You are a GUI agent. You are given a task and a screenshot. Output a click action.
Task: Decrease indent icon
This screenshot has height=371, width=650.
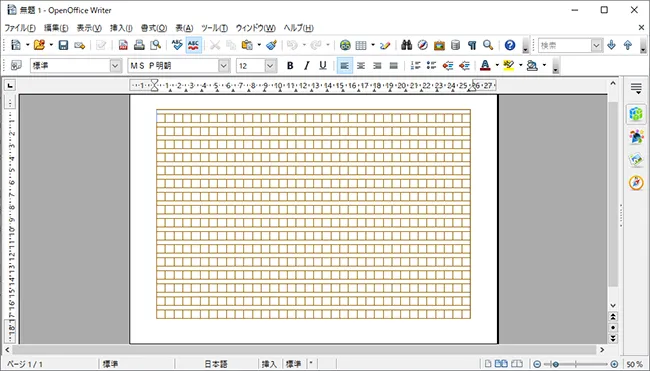coord(448,65)
